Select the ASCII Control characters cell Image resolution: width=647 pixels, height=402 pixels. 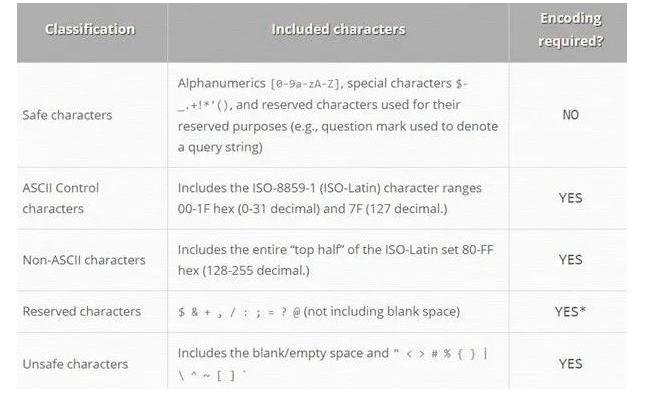[61, 198]
